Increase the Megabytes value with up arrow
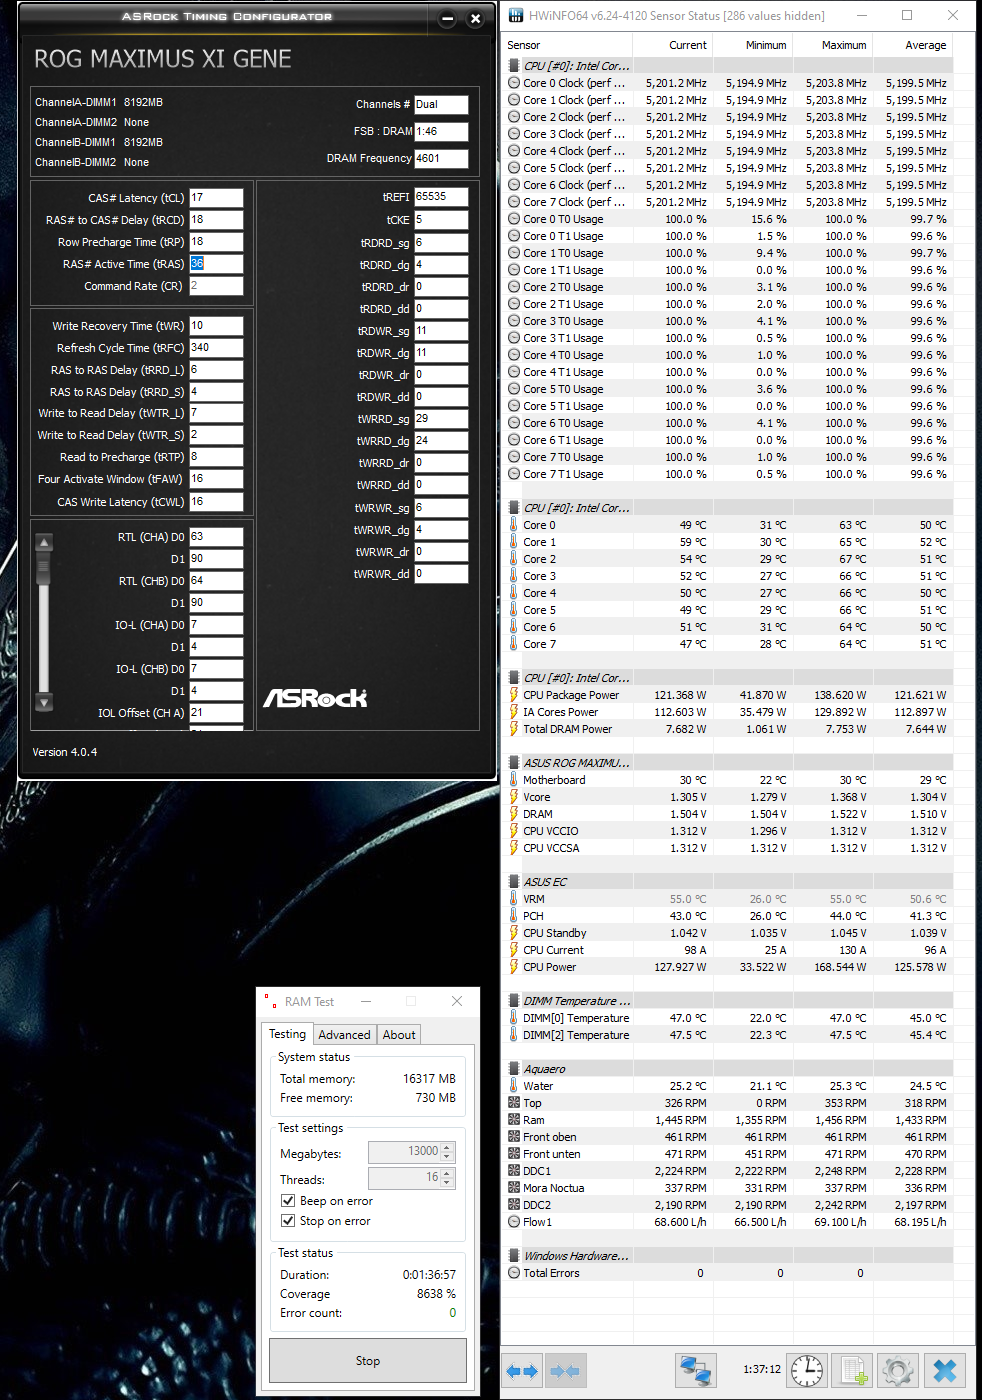The height and width of the screenshot is (1400, 982). click(448, 1148)
